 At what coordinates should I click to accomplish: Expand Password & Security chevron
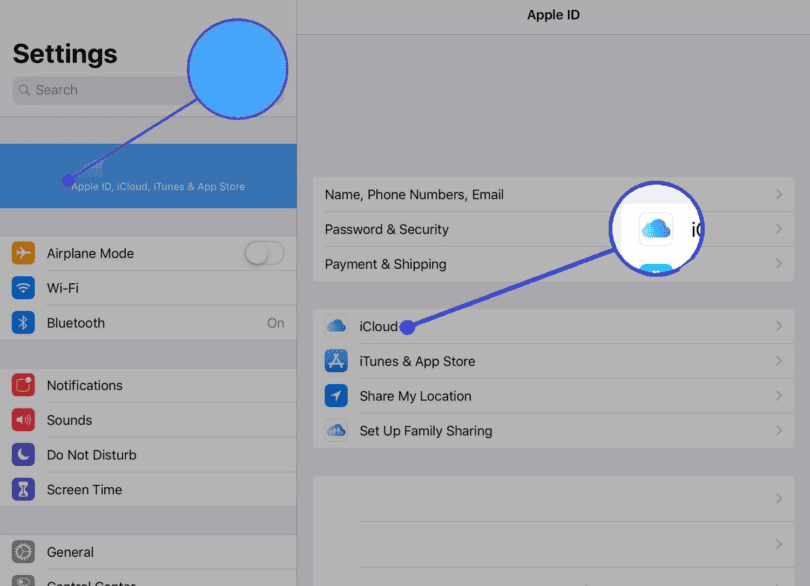click(778, 229)
